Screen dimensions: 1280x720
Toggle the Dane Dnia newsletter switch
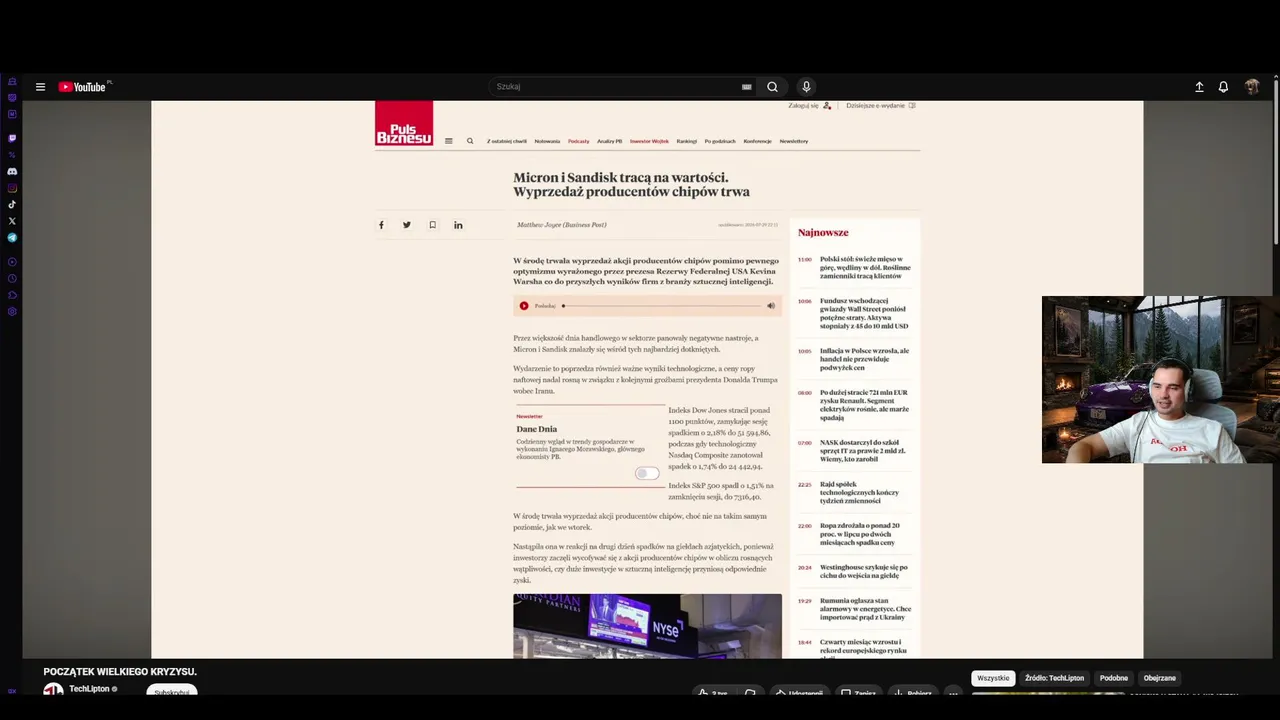tap(647, 473)
